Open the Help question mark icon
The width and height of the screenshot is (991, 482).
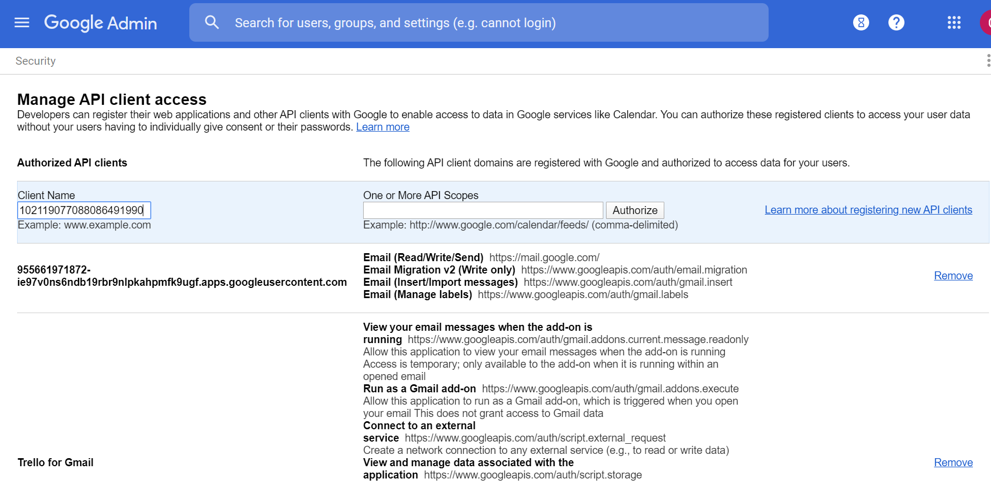(x=896, y=22)
